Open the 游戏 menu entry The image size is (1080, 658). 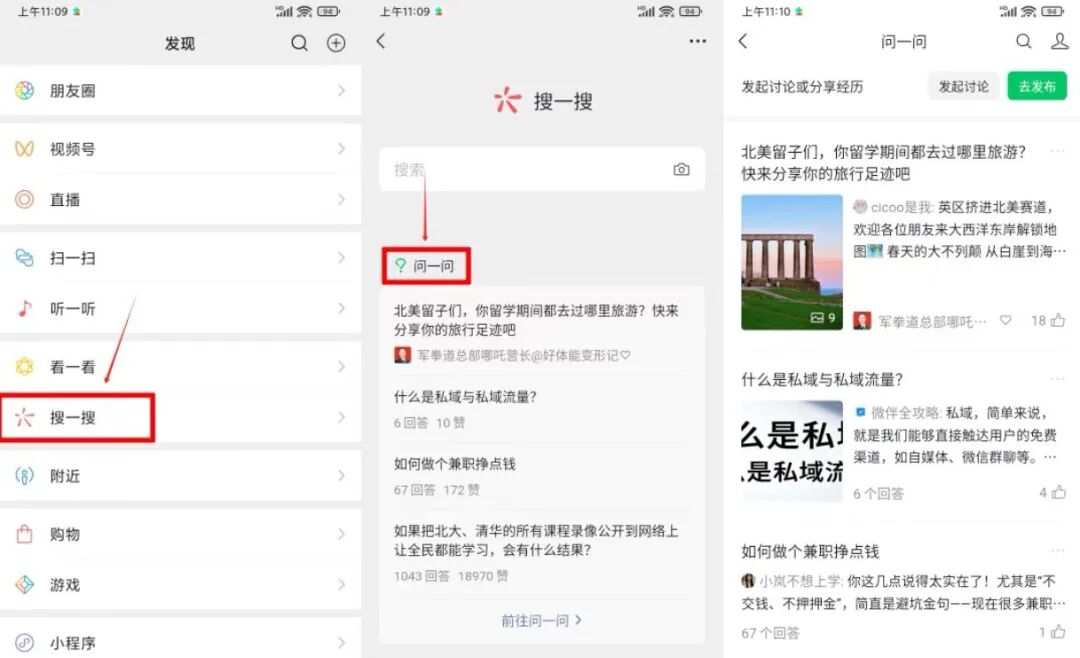180,584
